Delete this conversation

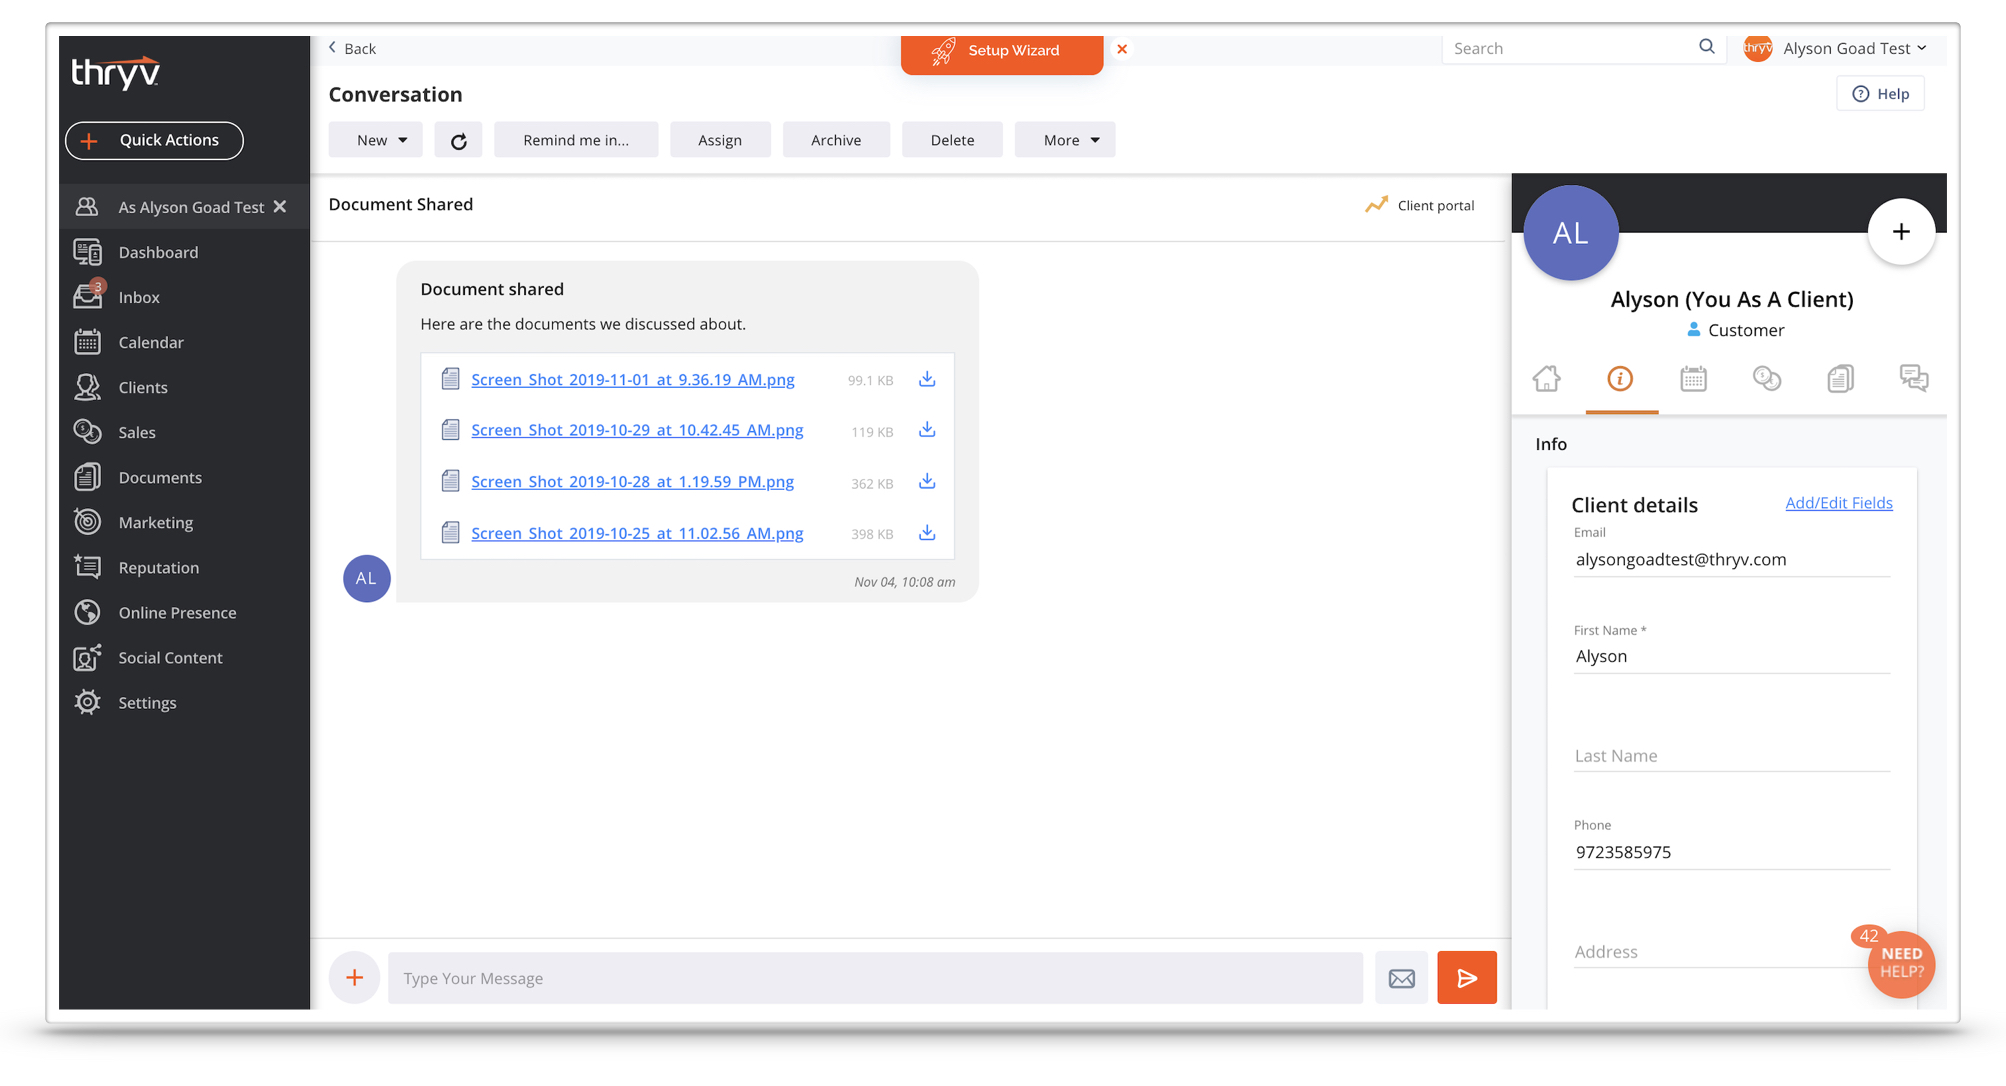[x=952, y=140]
